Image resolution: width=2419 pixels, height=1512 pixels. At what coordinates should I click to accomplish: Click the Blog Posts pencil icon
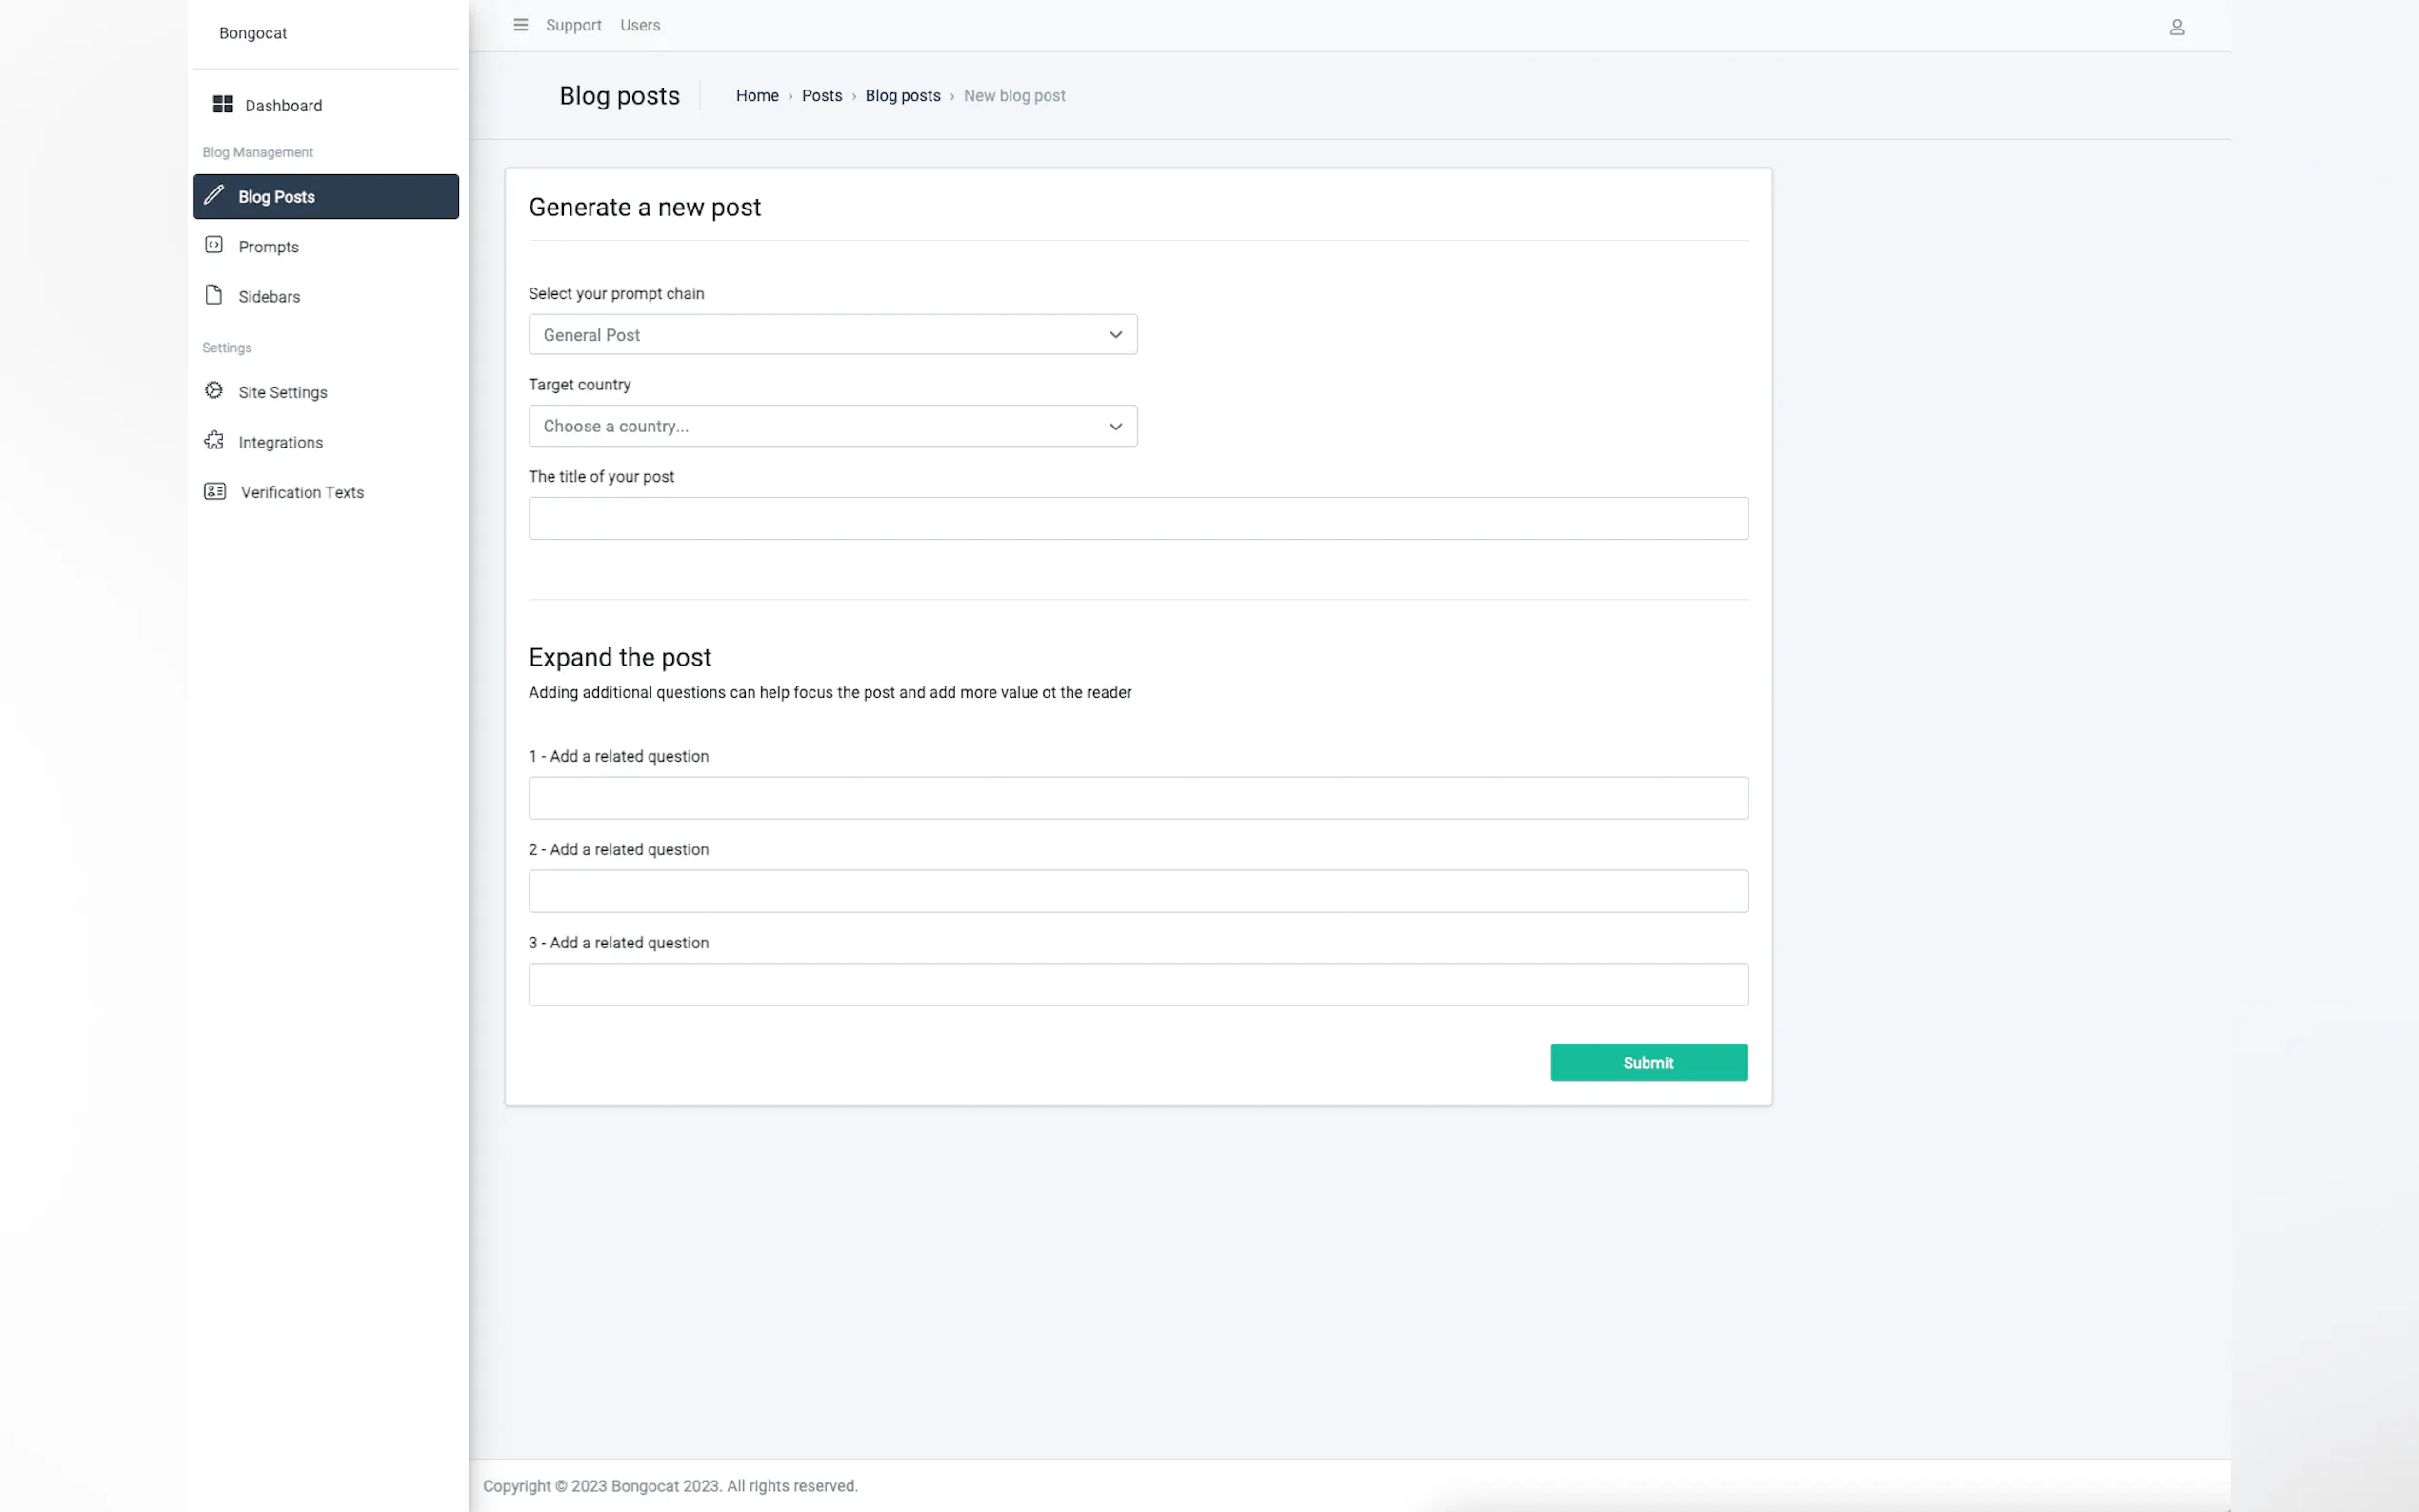(214, 195)
